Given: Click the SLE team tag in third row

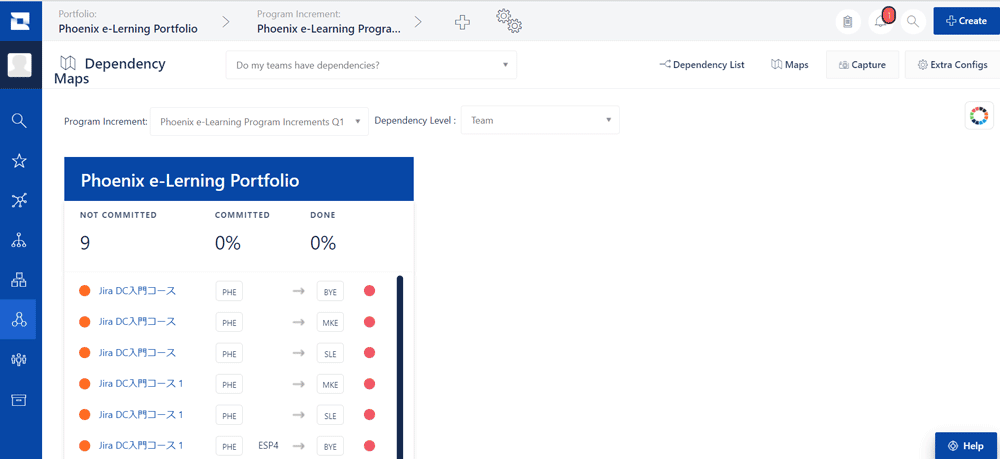Looking at the screenshot, I should pyautogui.click(x=330, y=353).
